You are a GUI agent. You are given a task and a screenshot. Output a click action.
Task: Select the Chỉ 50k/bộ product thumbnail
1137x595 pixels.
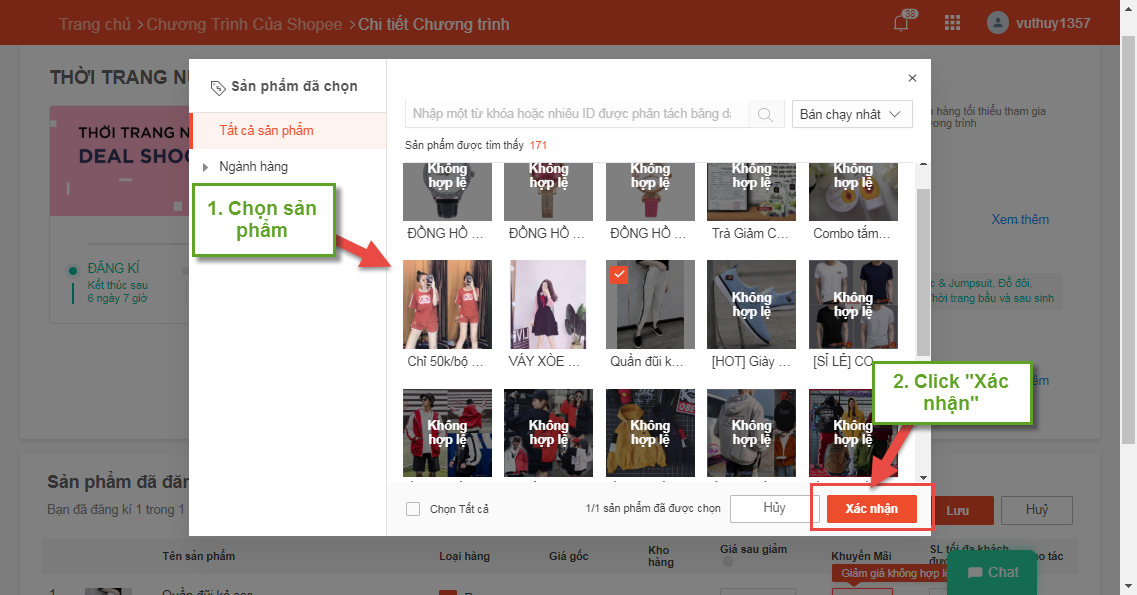pyautogui.click(x=447, y=304)
